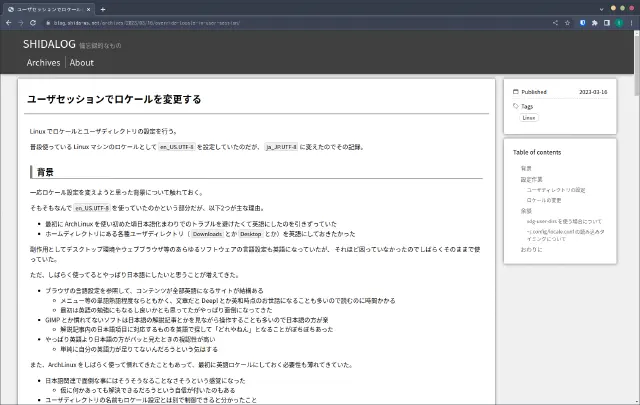Viewport: 640px width, 405px height.
Task: Click the URL in the address bar
Action: coord(147,23)
